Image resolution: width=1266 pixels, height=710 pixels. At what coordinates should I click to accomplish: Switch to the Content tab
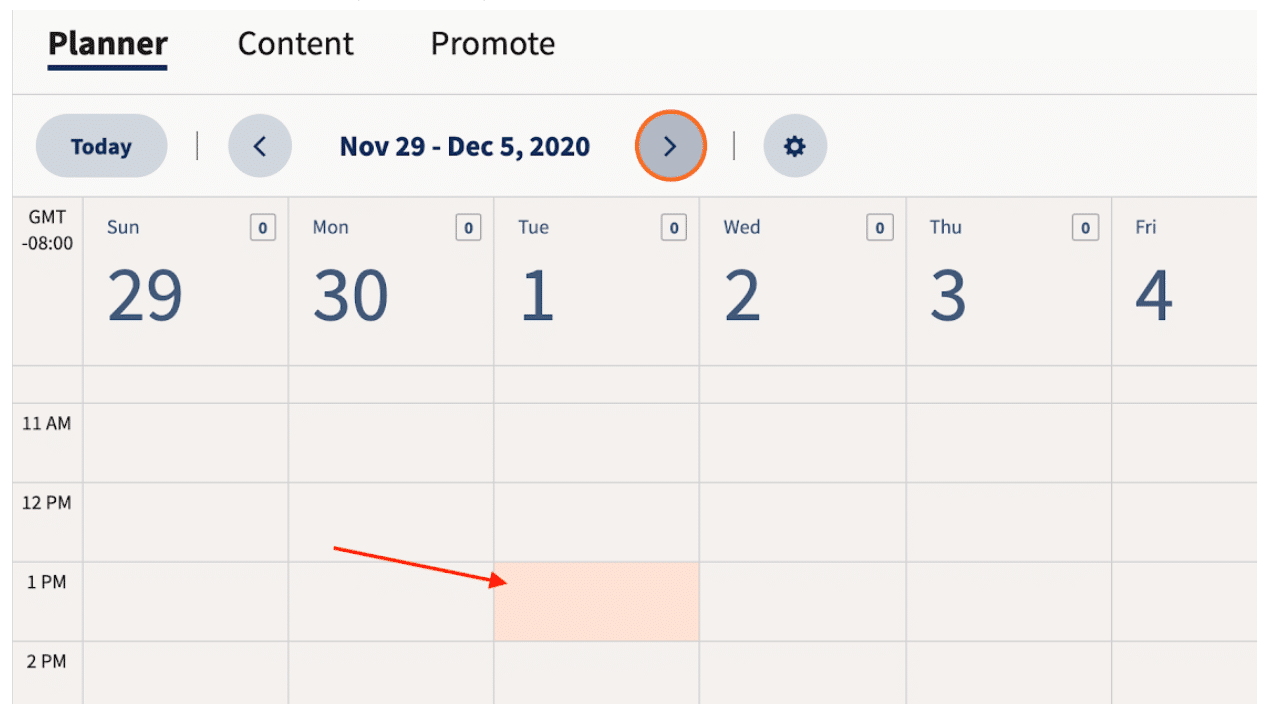[295, 44]
